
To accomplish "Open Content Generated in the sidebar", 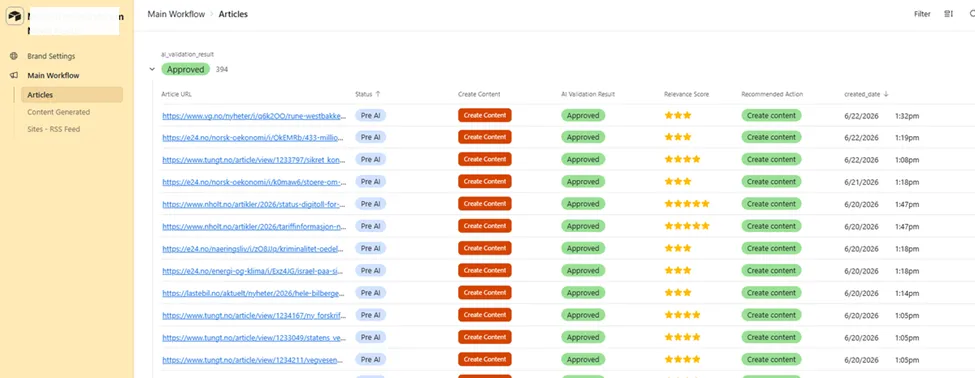I will [58, 112].
